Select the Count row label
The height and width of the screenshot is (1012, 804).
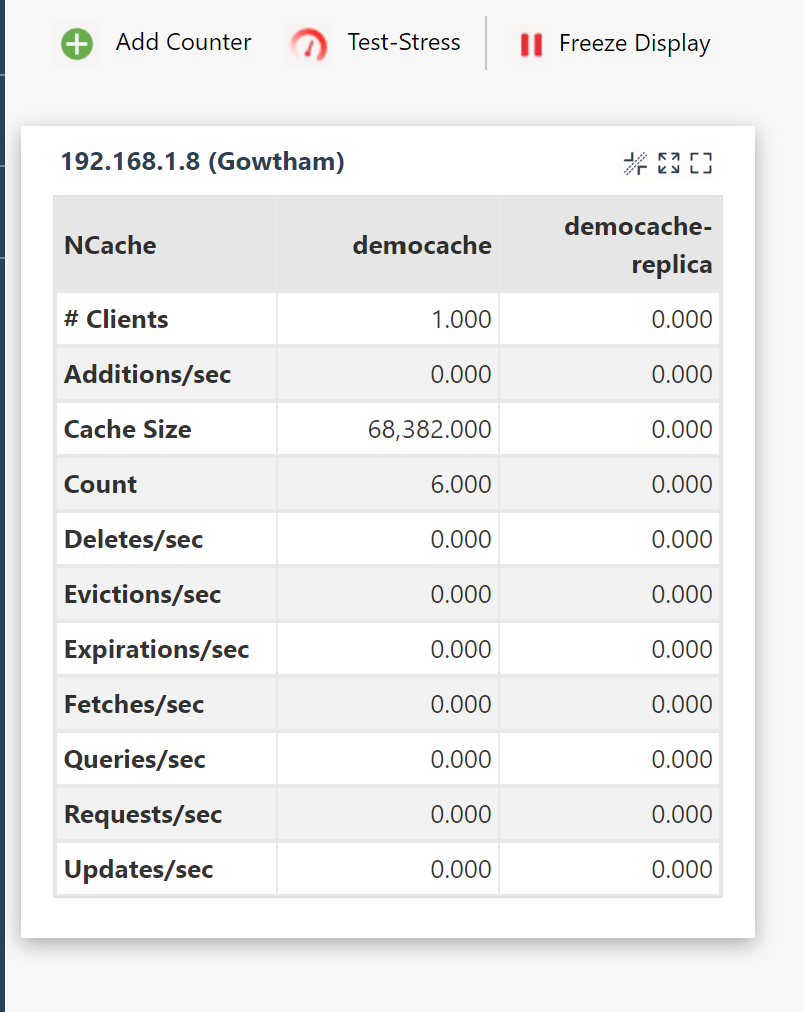tap(100, 484)
